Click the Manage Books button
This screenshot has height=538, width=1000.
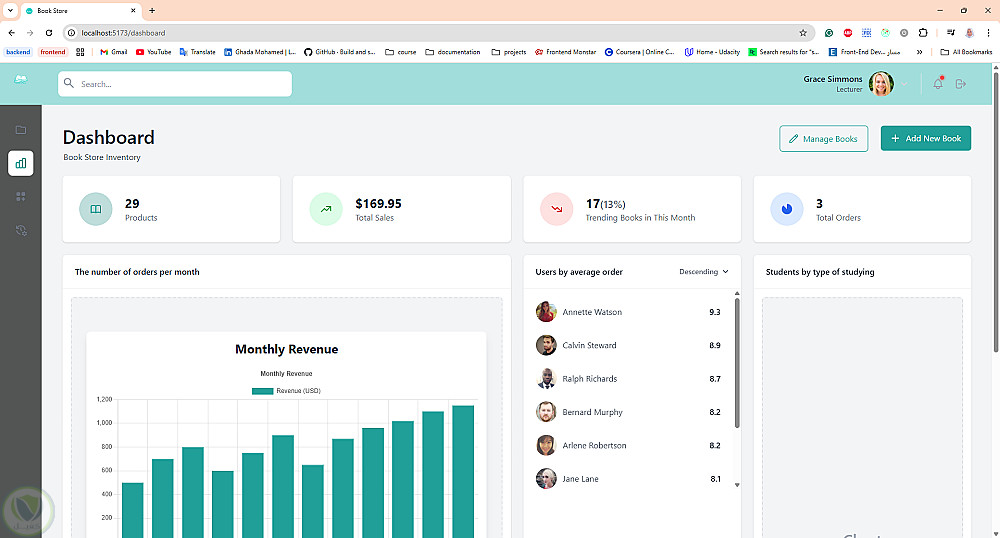[823, 138]
